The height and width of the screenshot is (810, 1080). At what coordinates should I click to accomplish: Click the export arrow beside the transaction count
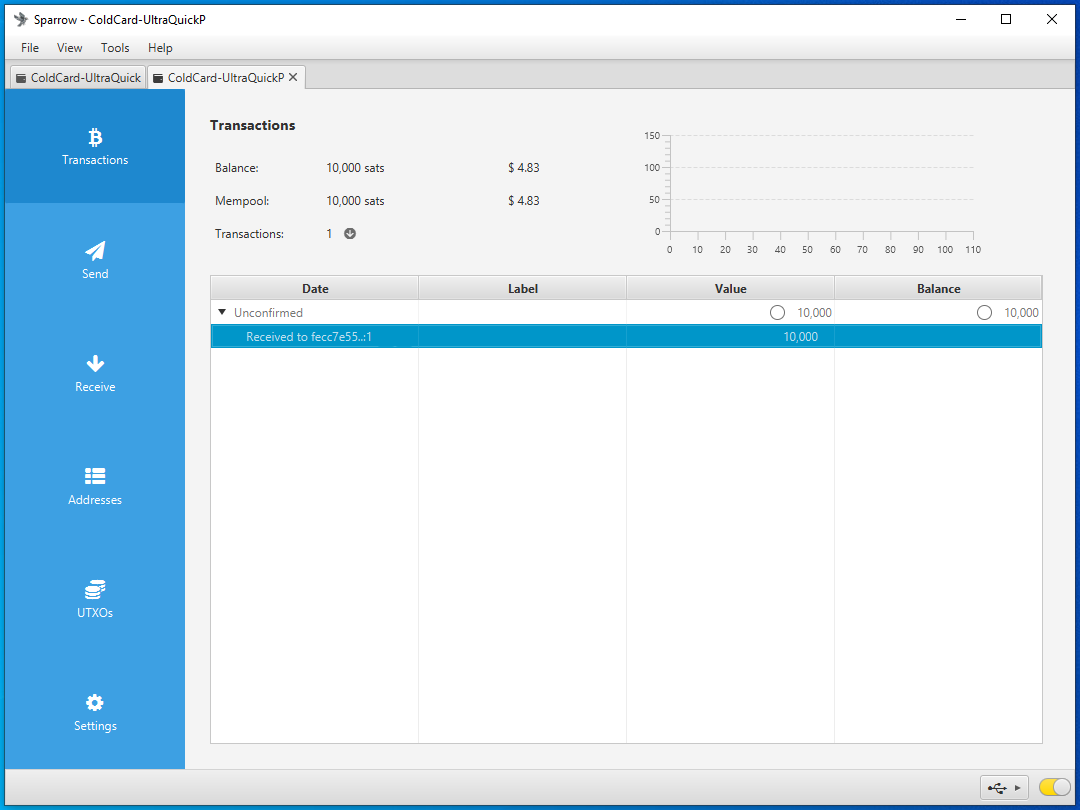pyautogui.click(x=350, y=233)
